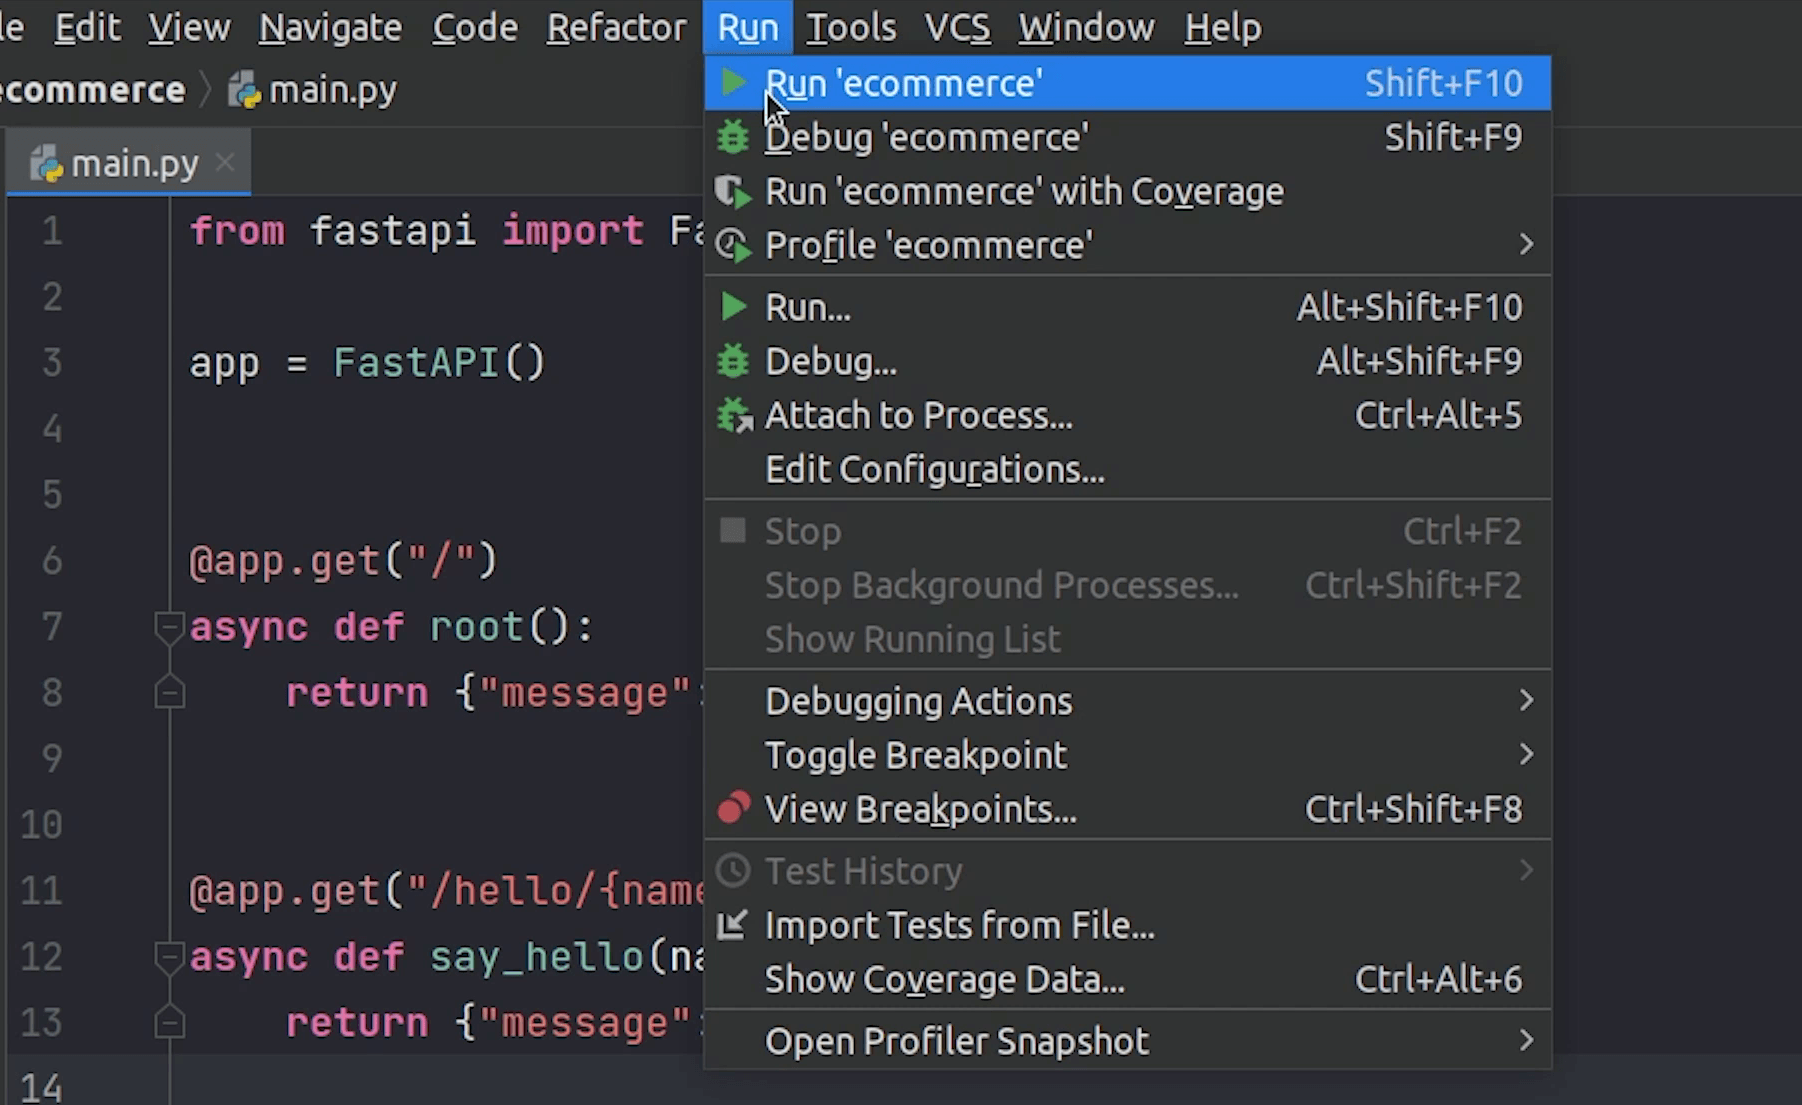Click the red View Breakpoints icon
1802x1105 pixels.
pos(733,808)
